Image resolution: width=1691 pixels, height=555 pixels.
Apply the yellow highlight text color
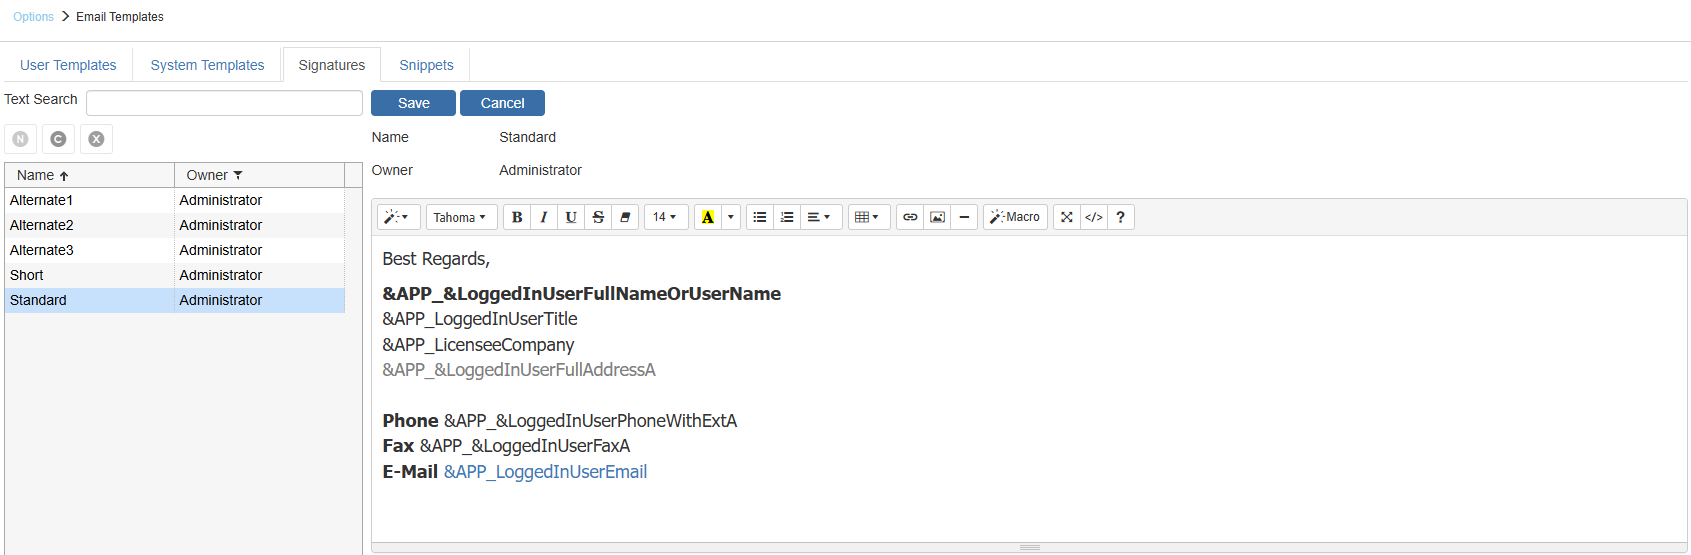click(x=707, y=217)
